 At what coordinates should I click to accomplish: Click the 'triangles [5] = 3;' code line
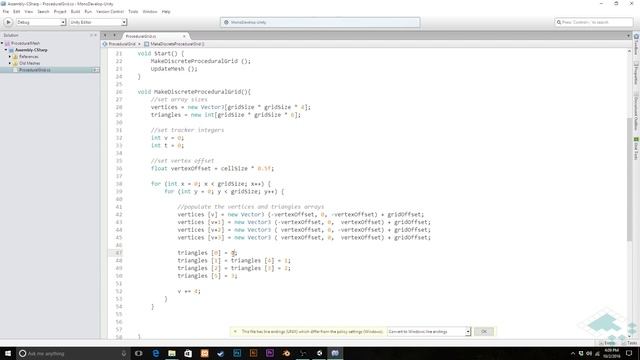click(207, 276)
